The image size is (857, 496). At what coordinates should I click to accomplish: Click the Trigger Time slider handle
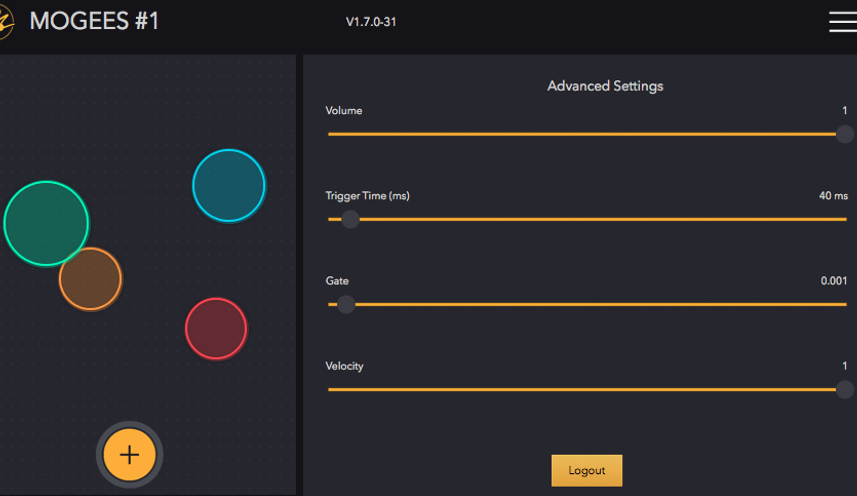(x=350, y=219)
